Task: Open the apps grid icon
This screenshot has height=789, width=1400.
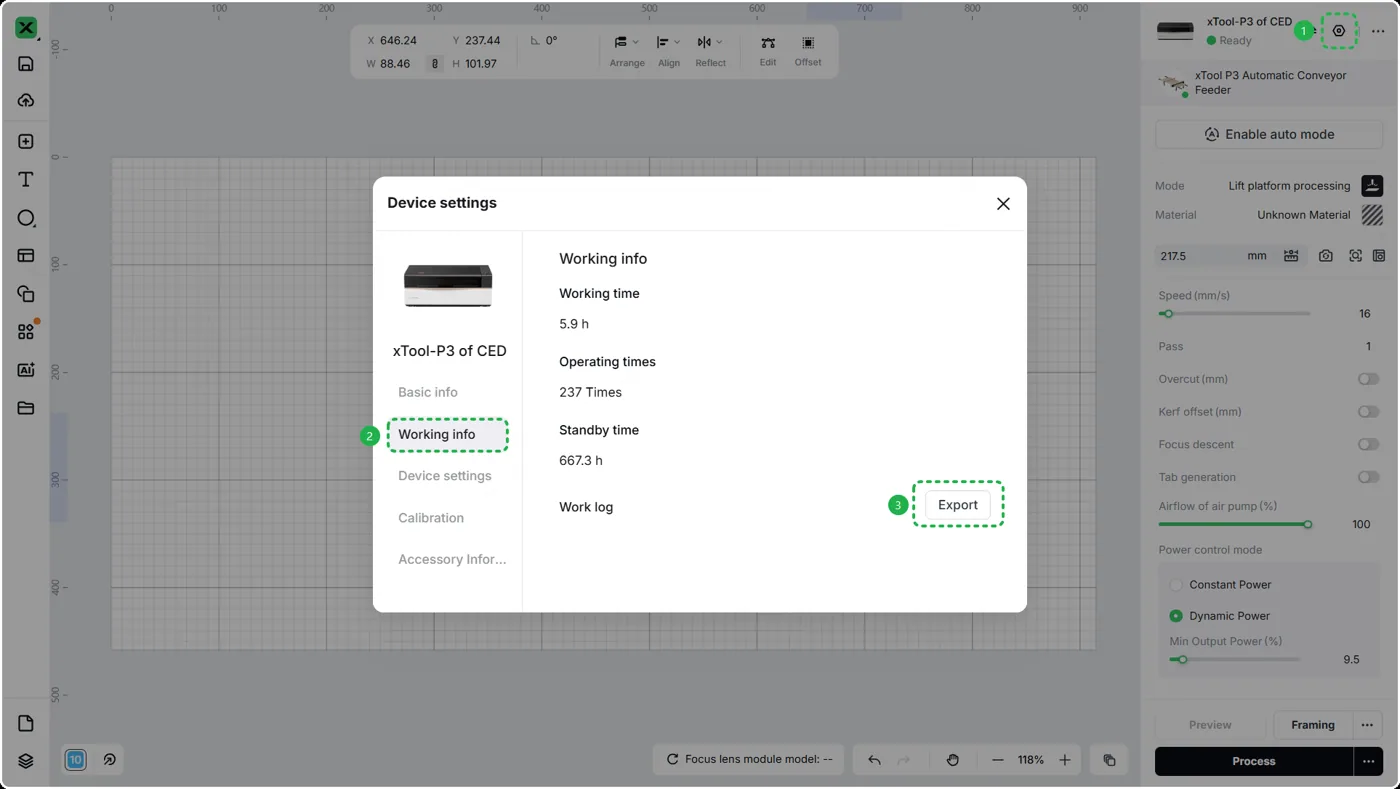Action: [26, 332]
